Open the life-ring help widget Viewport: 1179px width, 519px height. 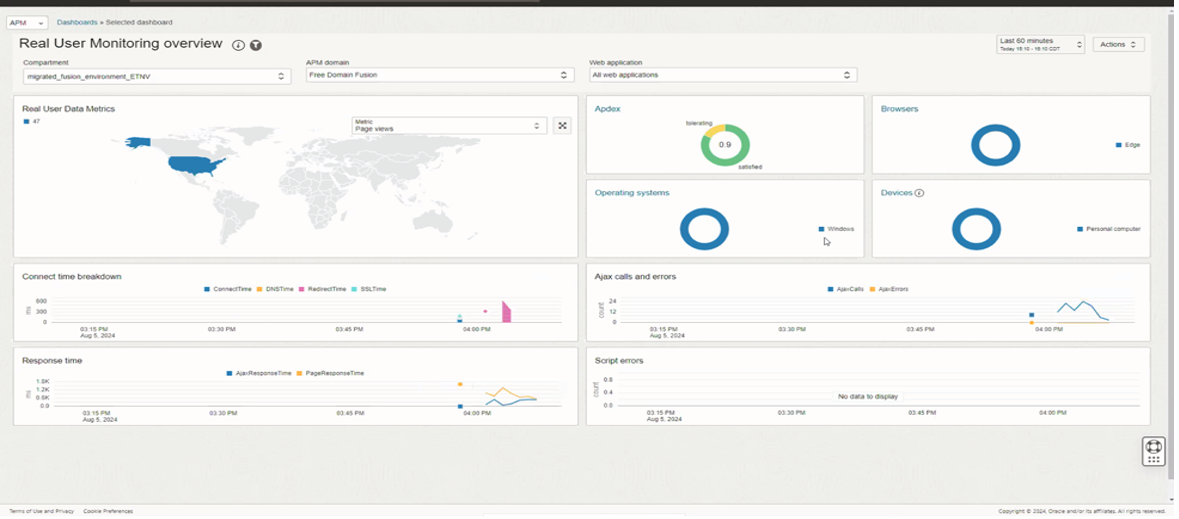(x=1153, y=447)
